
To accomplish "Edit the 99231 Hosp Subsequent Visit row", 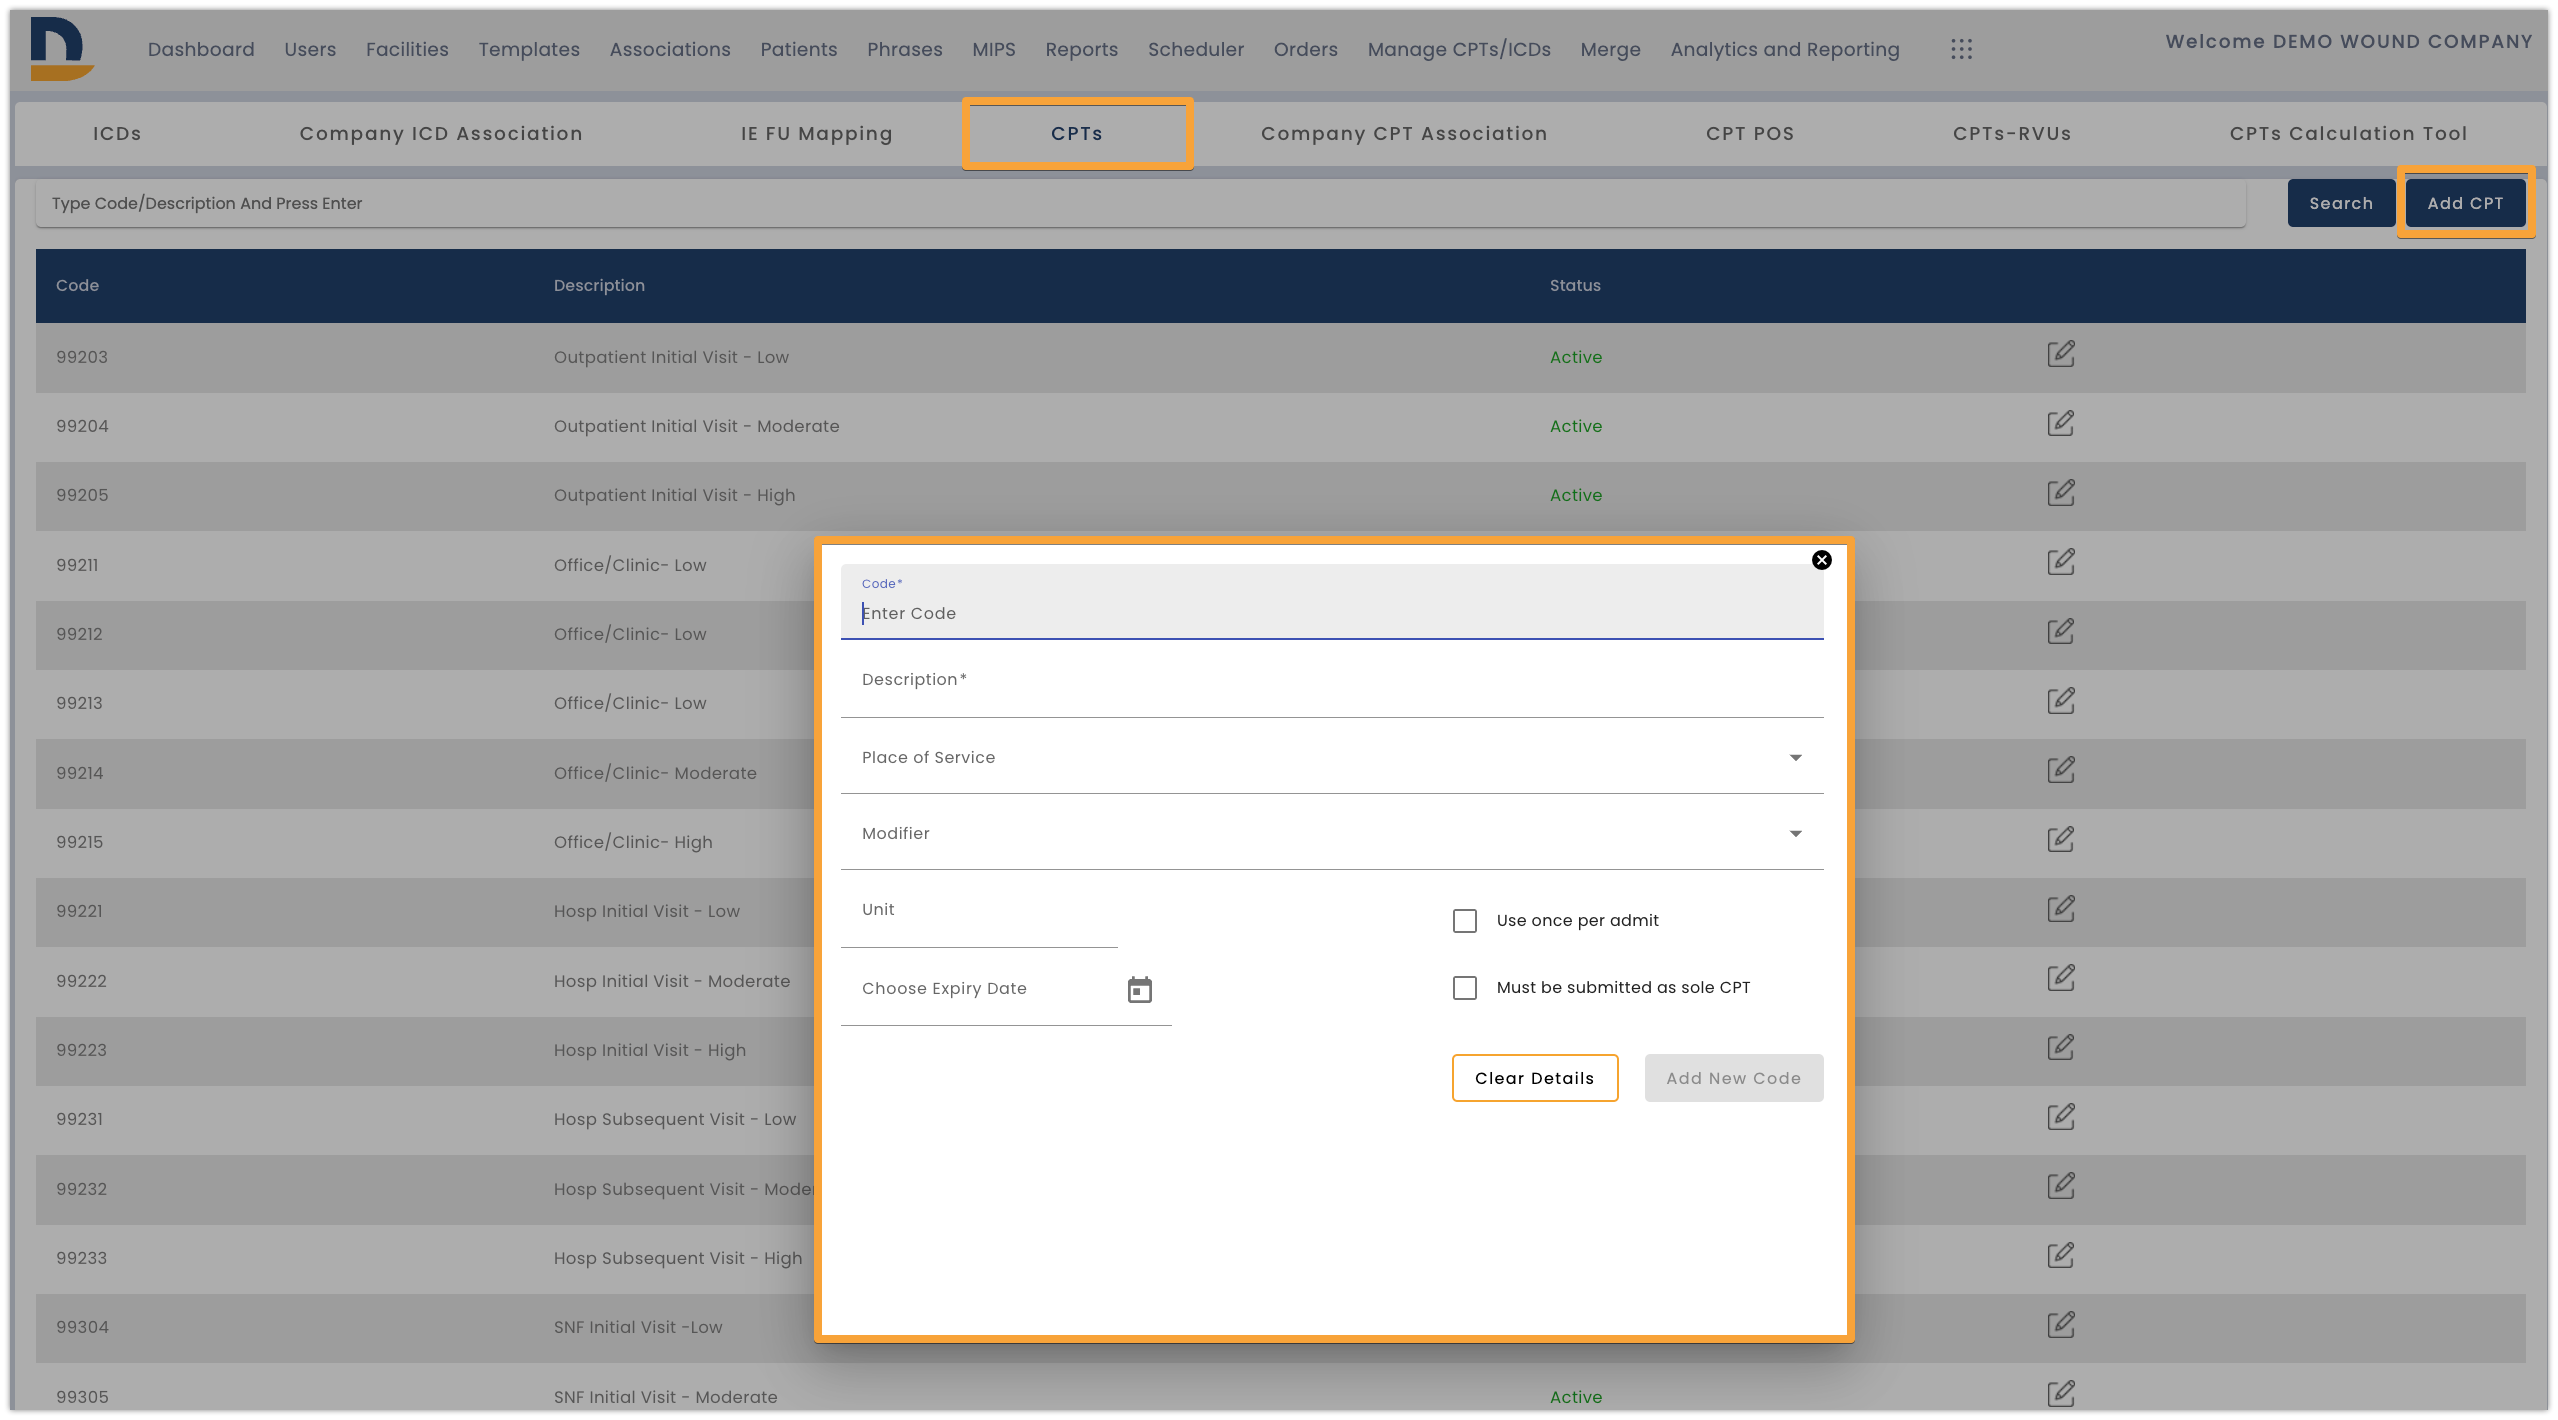I will pos(2060,1116).
